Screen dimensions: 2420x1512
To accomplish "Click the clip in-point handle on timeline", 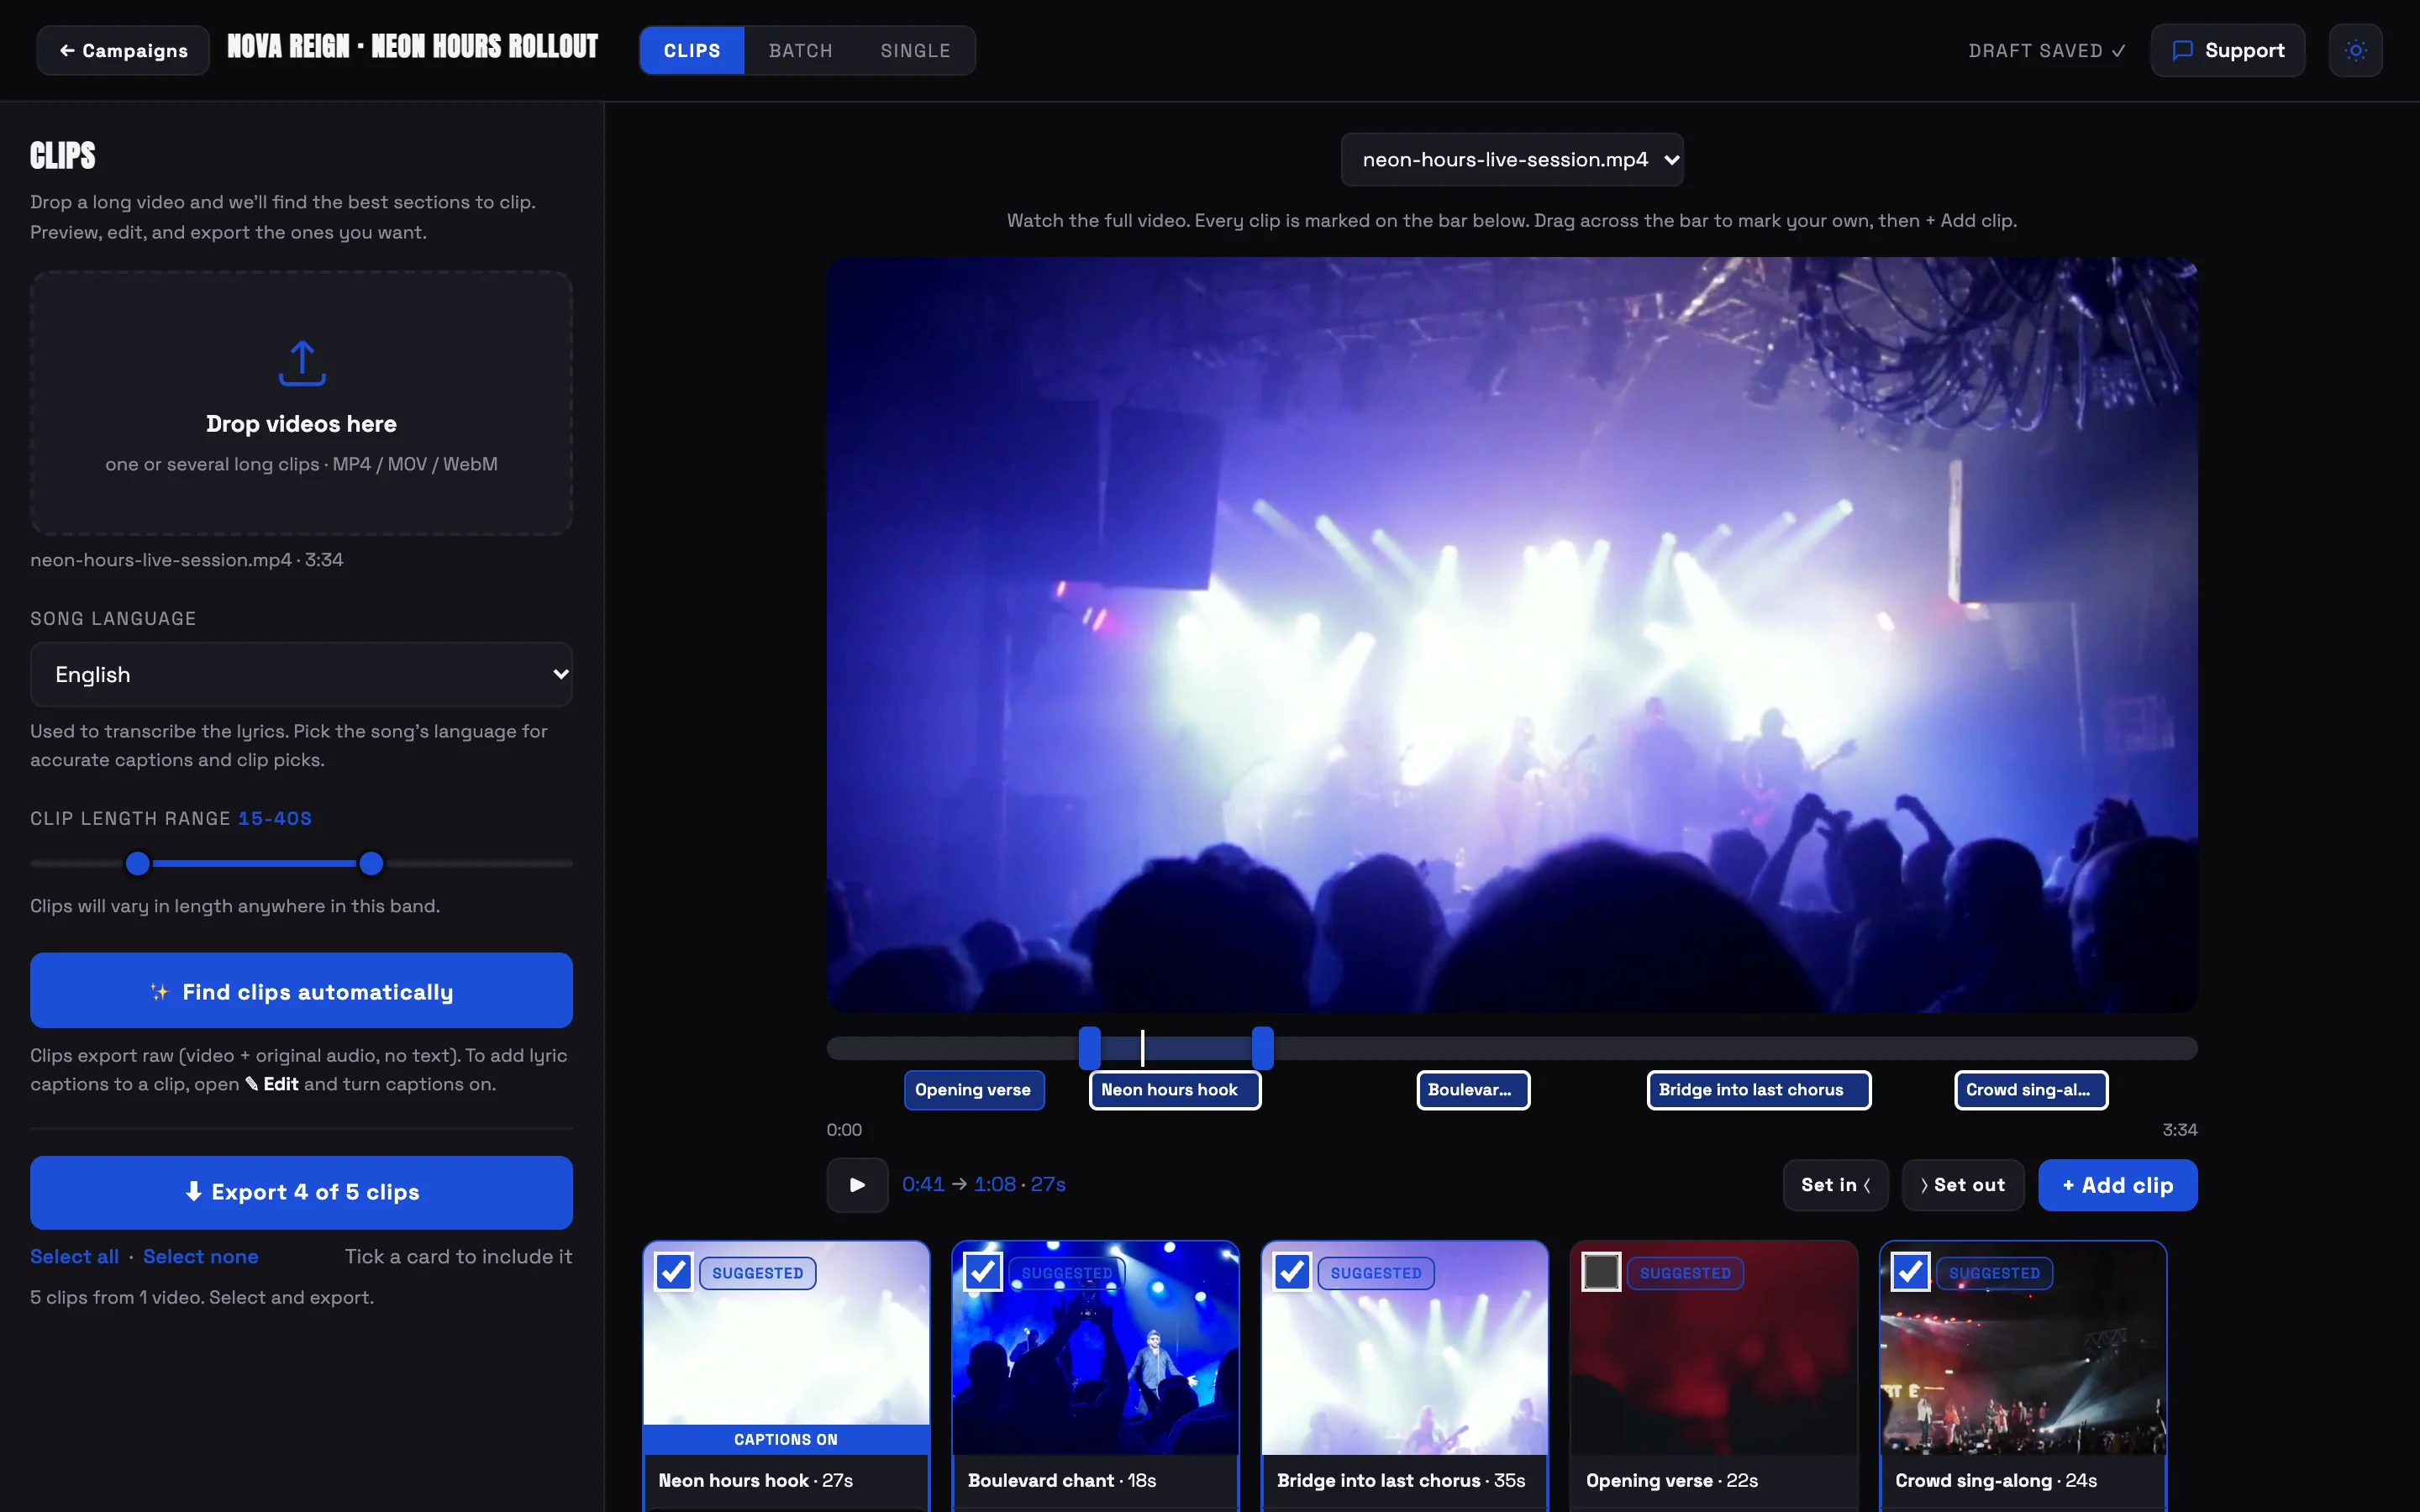I will 1089,1048.
